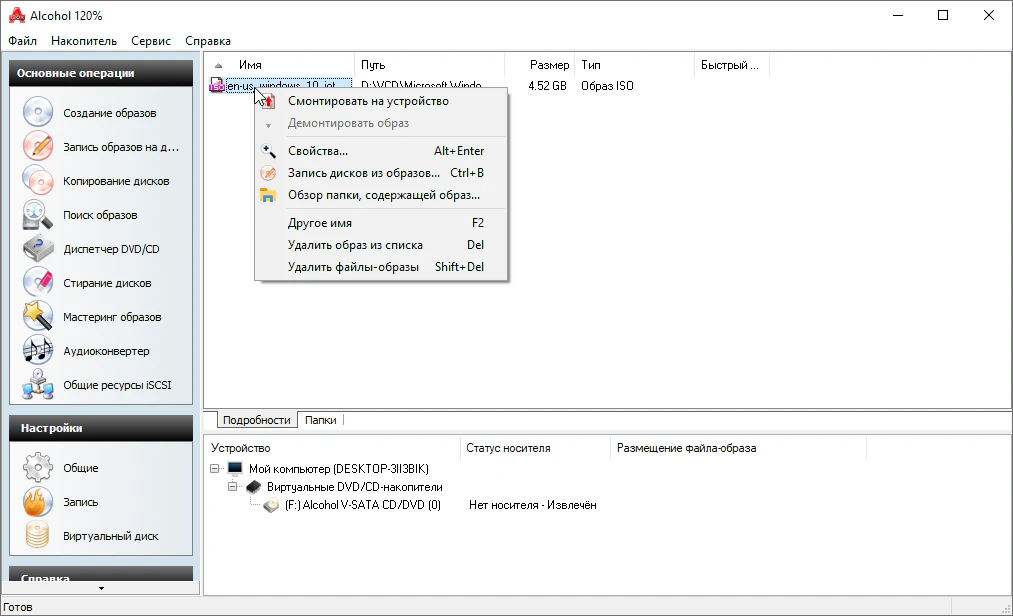Image resolution: width=1013 pixels, height=616 pixels.
Task: Select Свойства... from the context menu
Action: click(x=318, y=151)
